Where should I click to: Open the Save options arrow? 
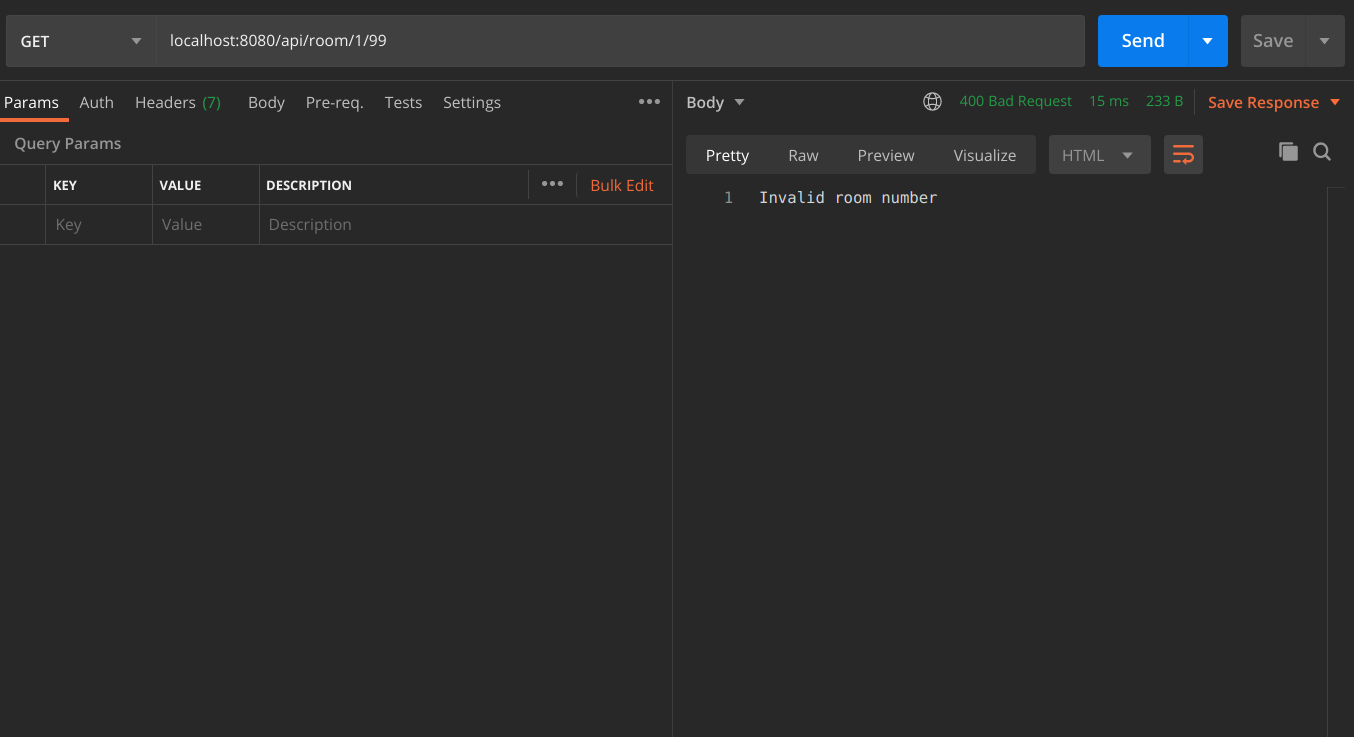(1325, 41)
